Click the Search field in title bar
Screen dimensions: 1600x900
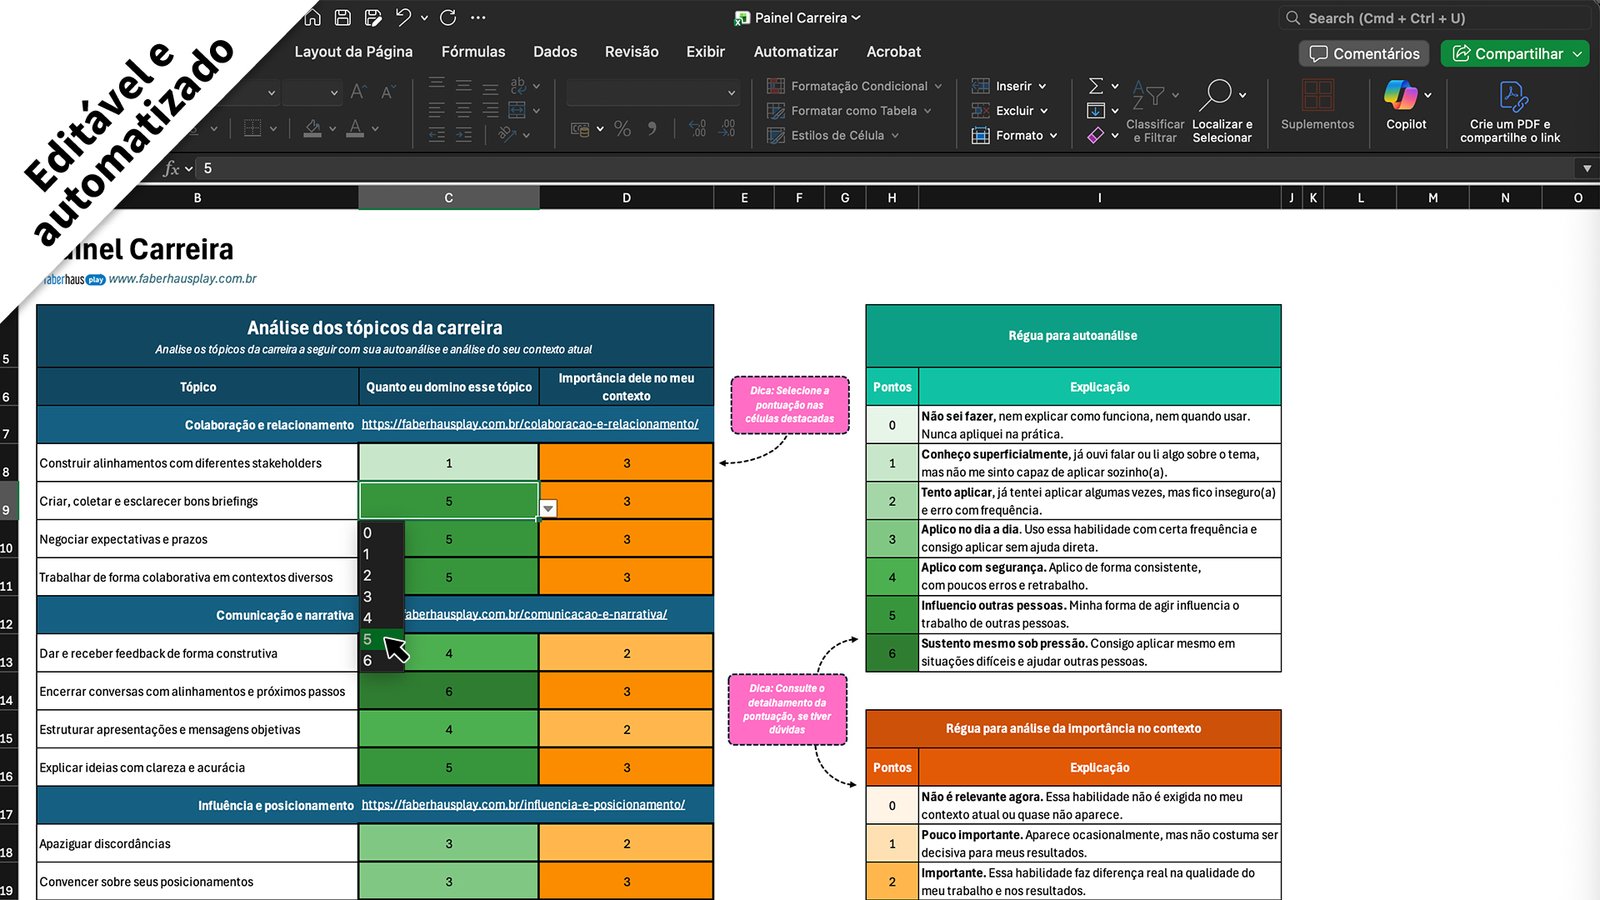click(x=1435, y=18)
